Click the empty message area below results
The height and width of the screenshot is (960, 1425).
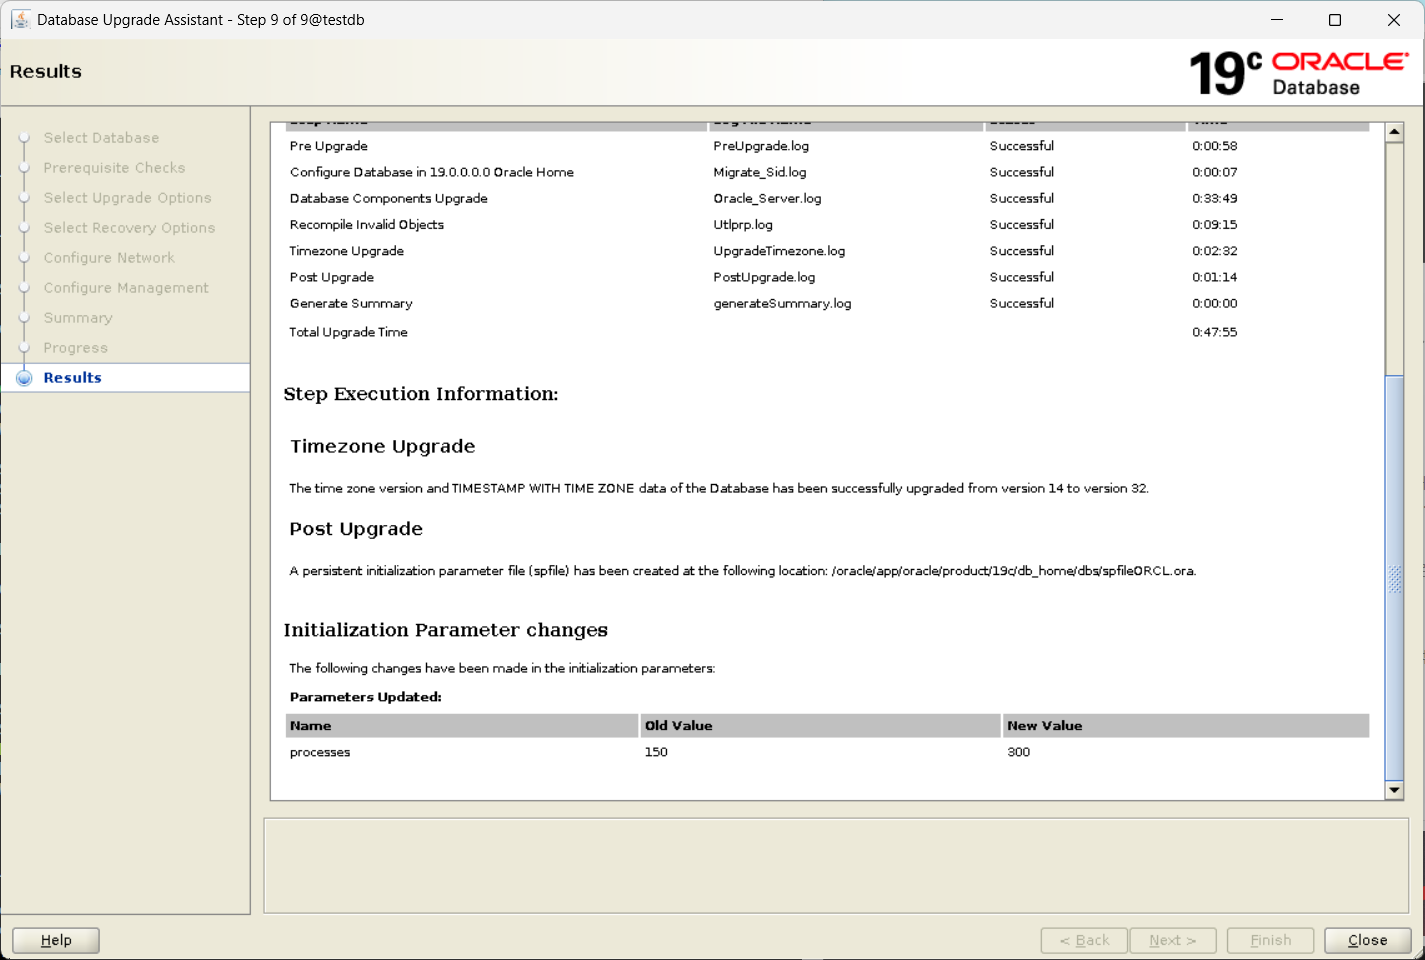coord(836,866)
